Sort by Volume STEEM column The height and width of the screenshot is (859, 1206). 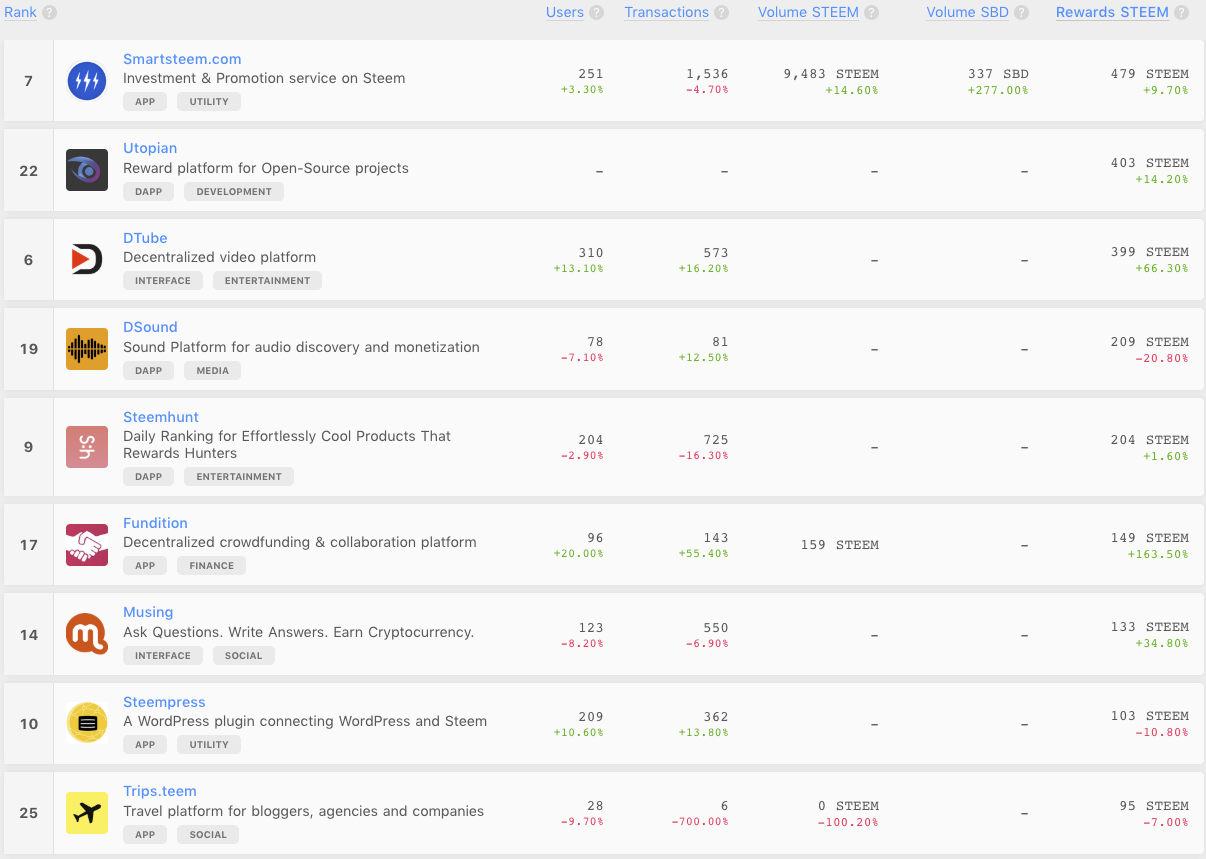(x=808, y=12)
